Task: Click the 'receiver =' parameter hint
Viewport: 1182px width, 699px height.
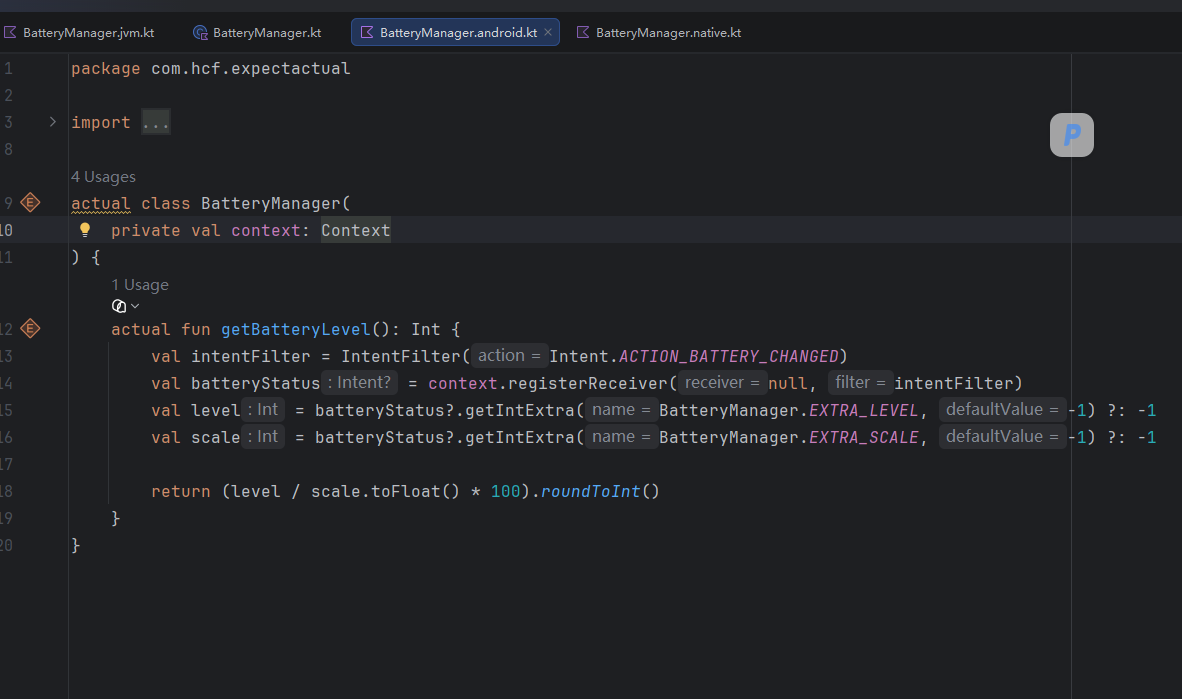Action: [x=722, y=382]
